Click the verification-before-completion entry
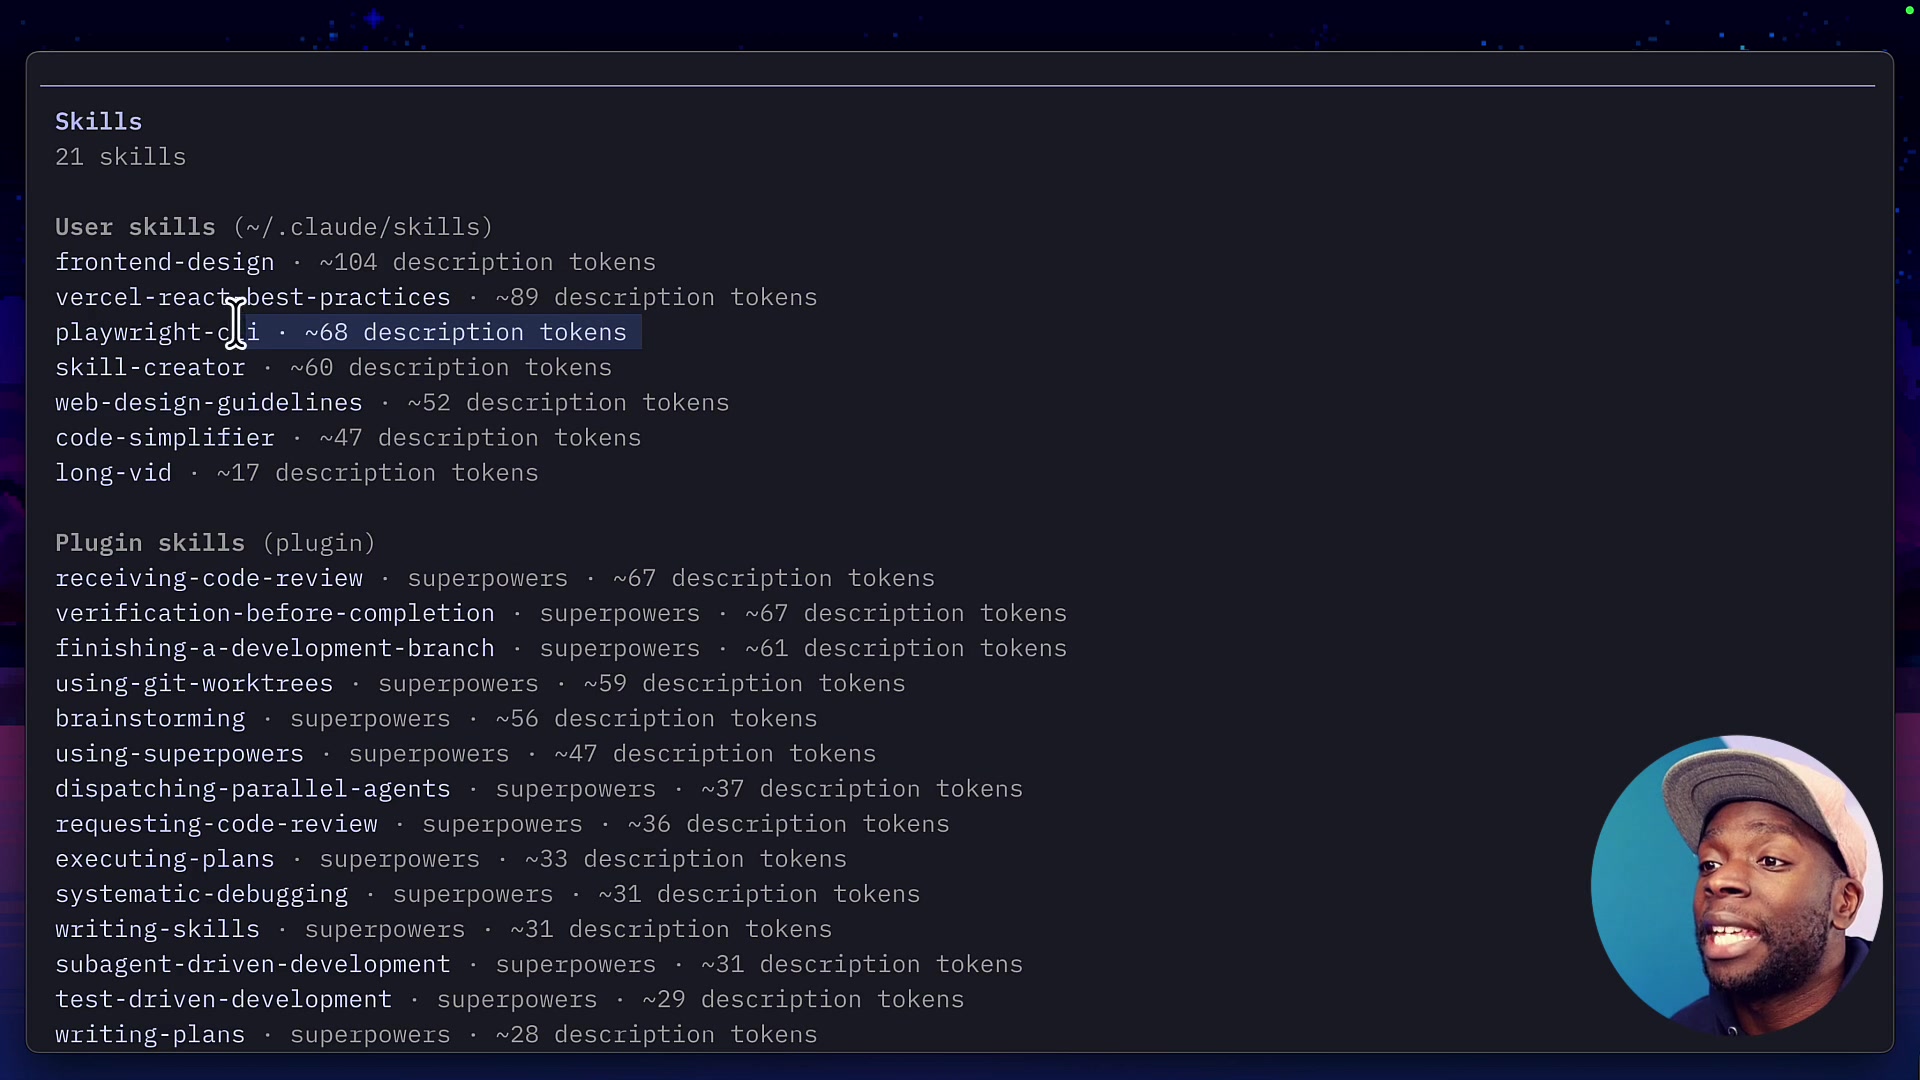This screenshot has width=1920, height=1080. (275, 613)
